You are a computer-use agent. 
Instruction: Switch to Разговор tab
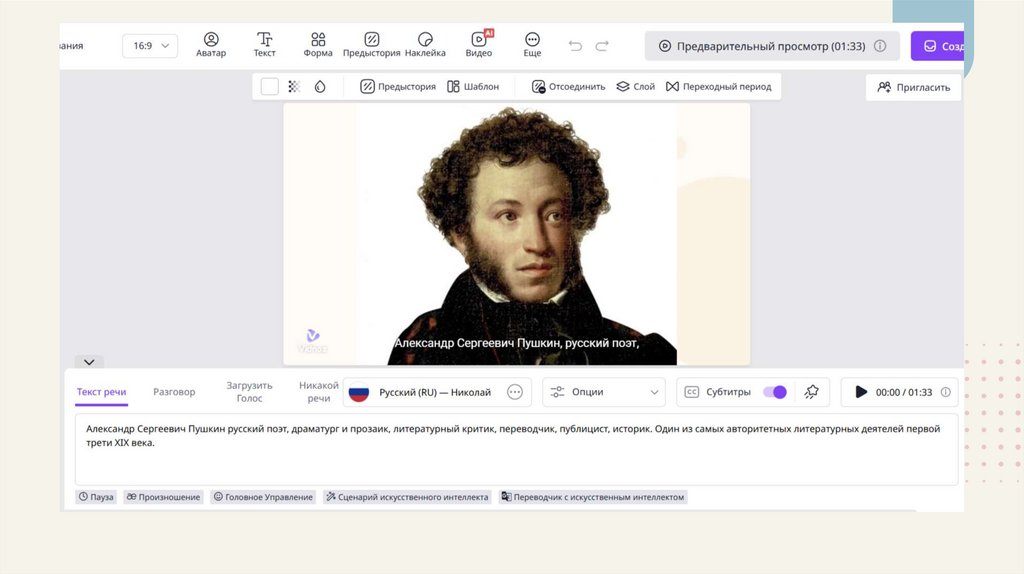(174, 392)
